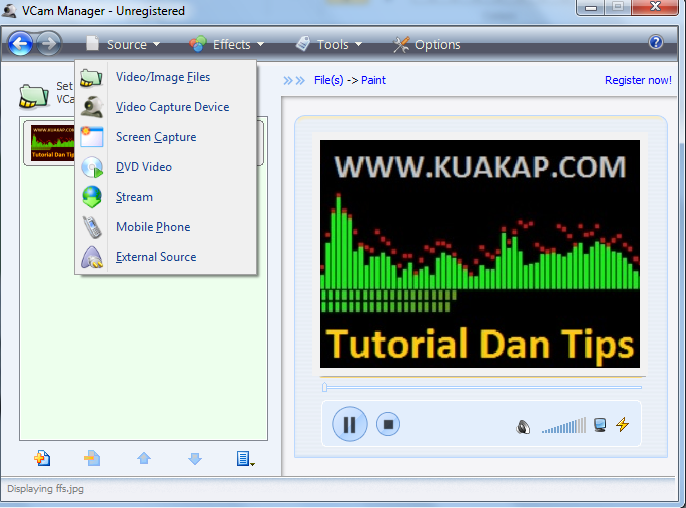Open the Effects dropdown menu
This screenshot has width=686, height=508.
click(x=227, y=44)
